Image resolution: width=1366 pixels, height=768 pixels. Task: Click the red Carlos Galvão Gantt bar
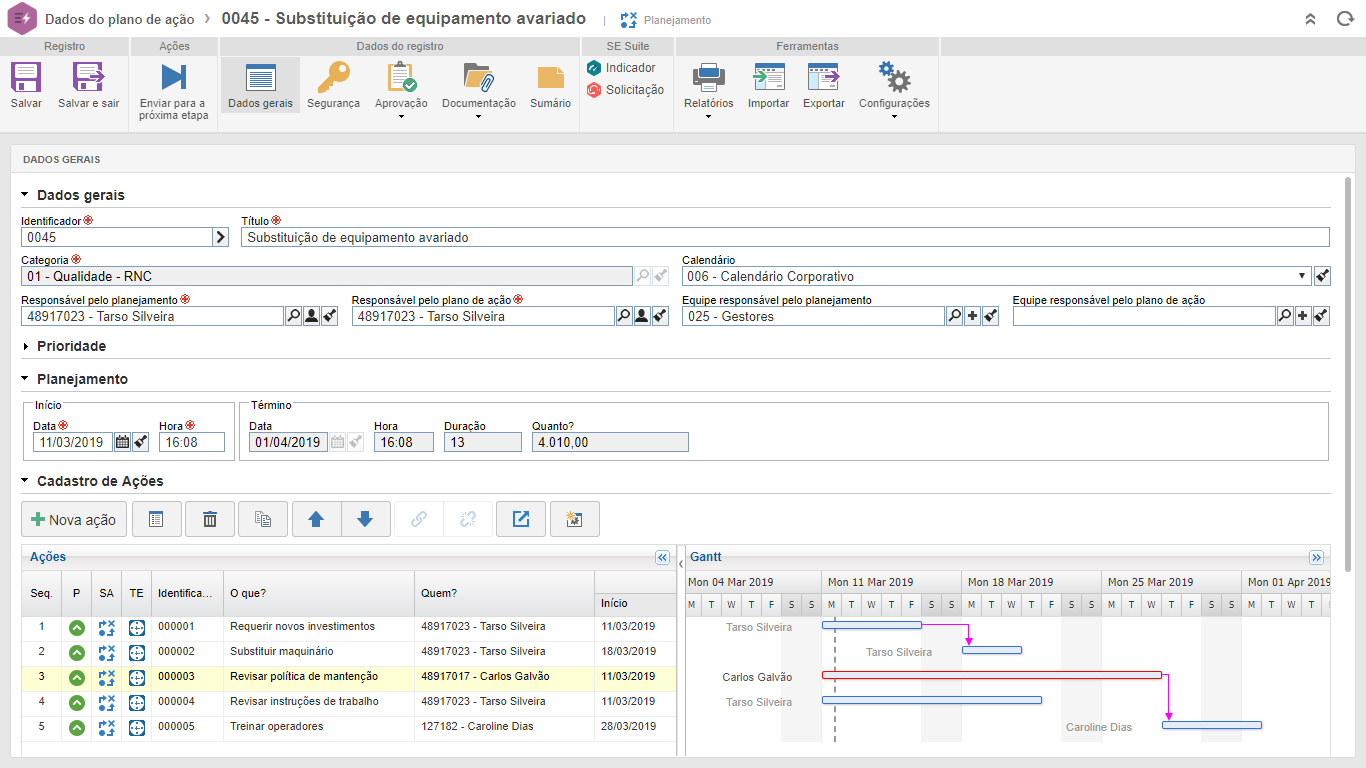pyautogui.click(x=990, y=675)
